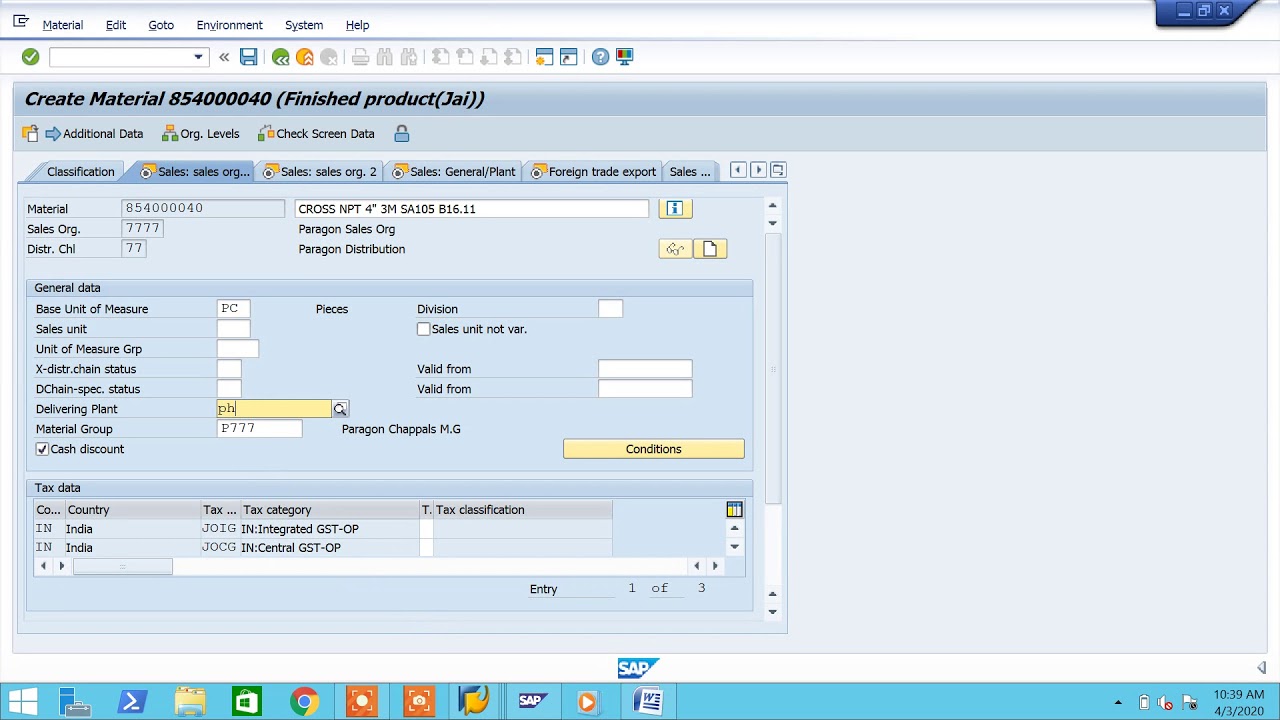Click the tax table settings grid icon
The image size is (1280, 720).
click(734, 510)
